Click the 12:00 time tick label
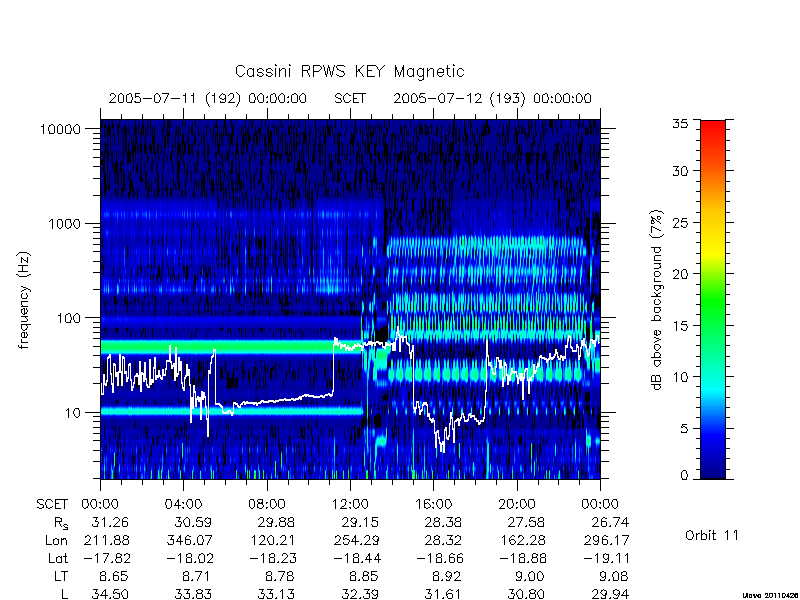The image size is (800, 600). (350, 505)
